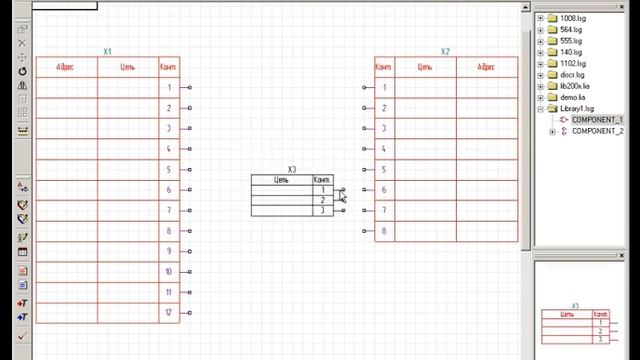The width and height of the screenshot is (640, 360).
Task: Click pin 1 endpoint of connector X1
Action: pyautogui.click(x=190, y=87)
